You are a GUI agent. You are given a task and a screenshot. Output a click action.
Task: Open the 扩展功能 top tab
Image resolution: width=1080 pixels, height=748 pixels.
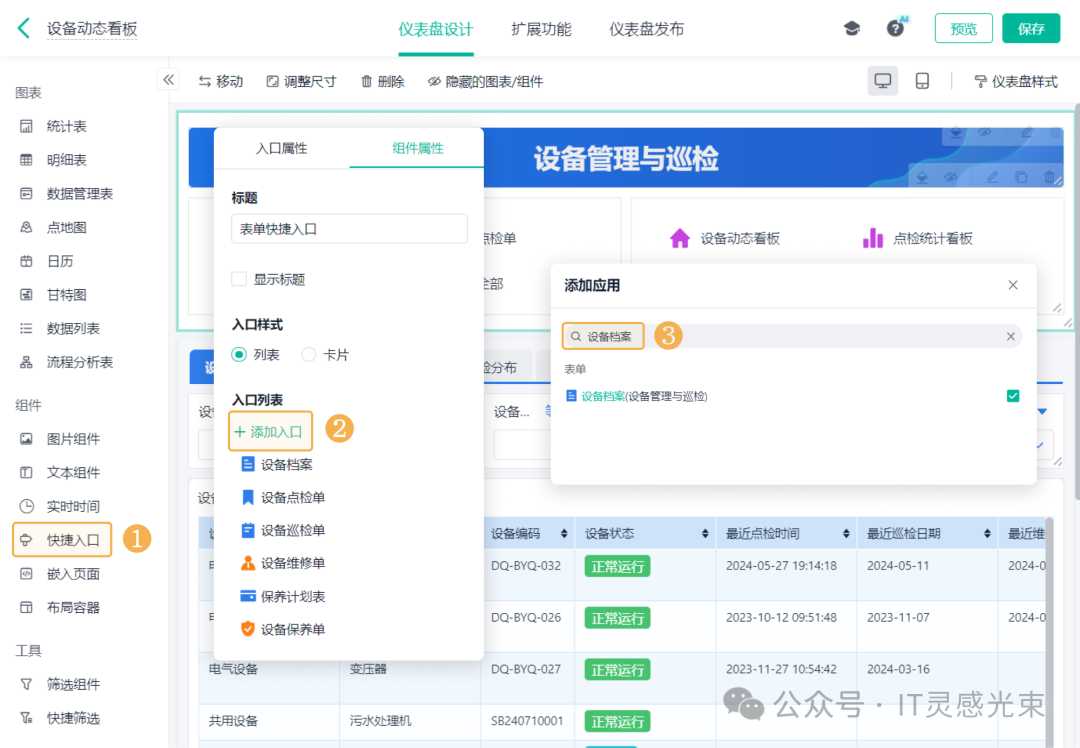click(x=541, y=29)
